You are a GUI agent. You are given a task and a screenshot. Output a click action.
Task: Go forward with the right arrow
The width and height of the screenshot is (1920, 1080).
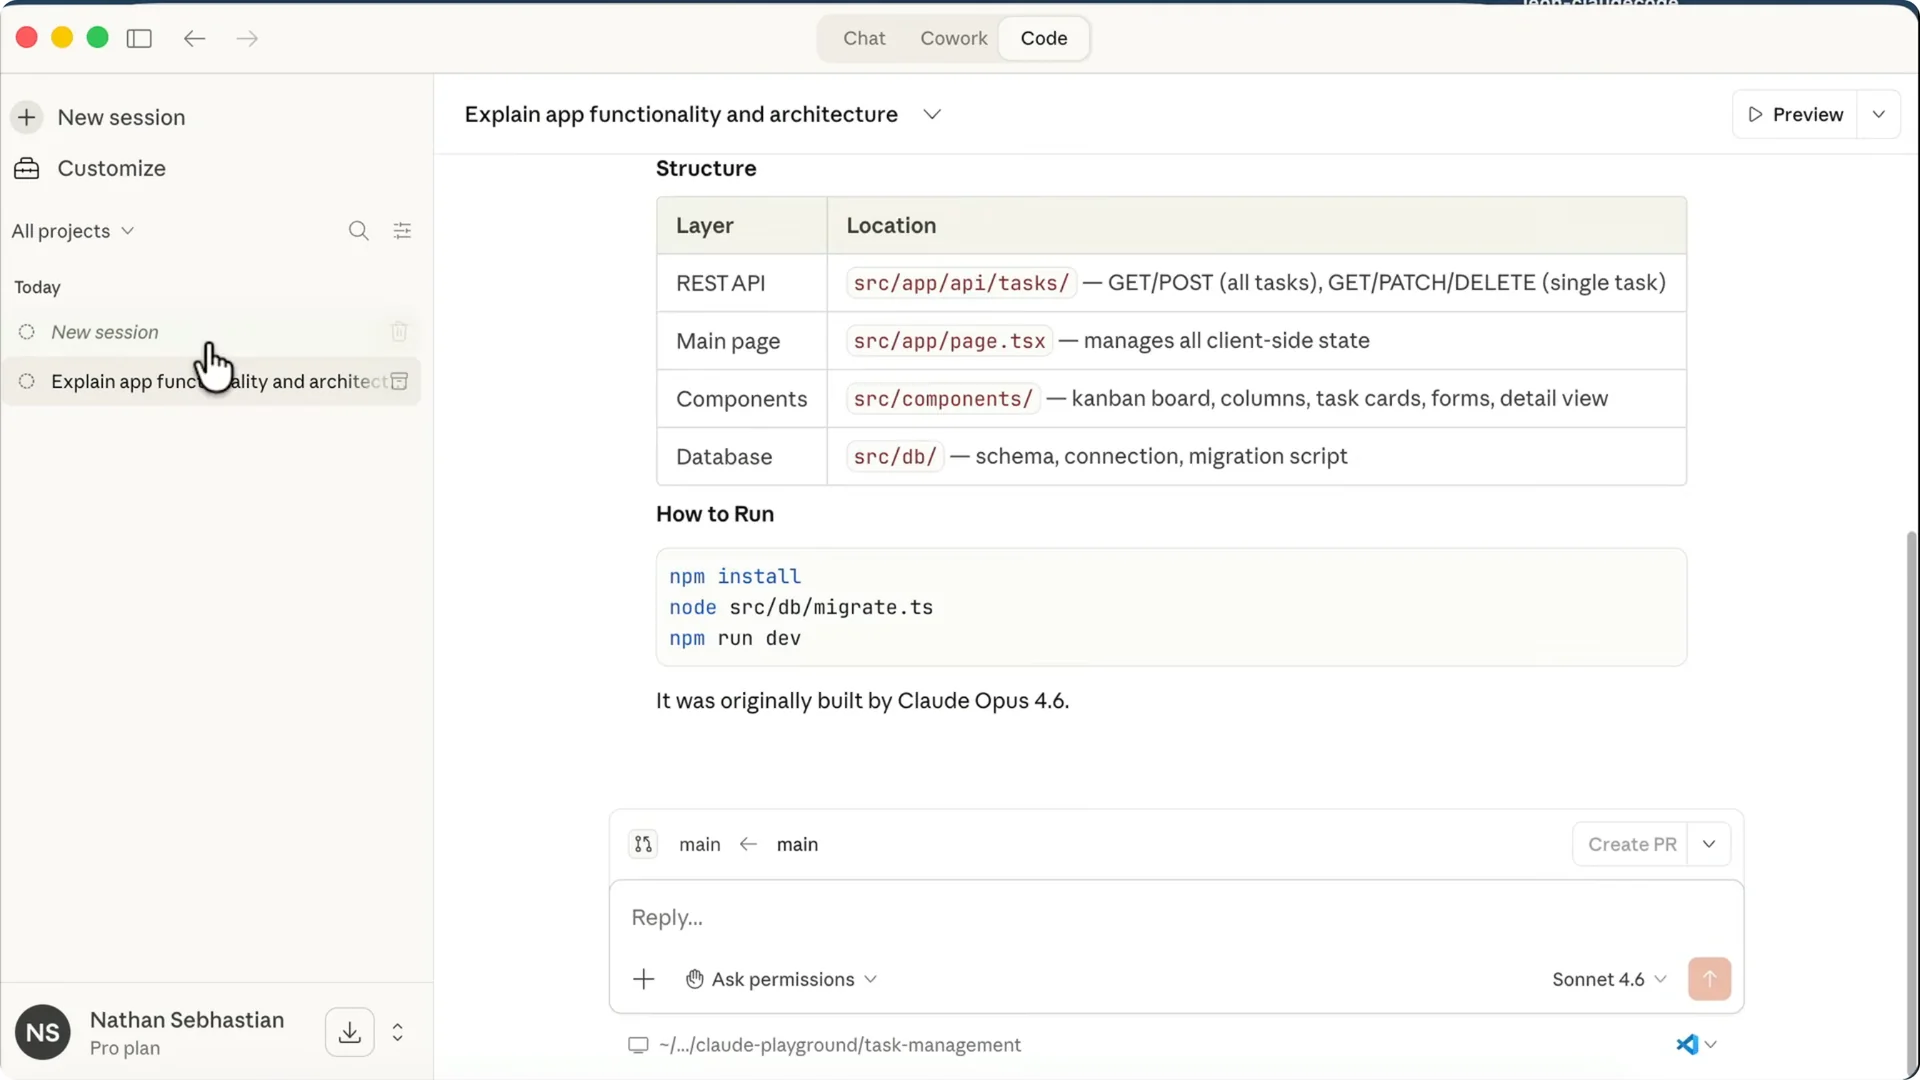[247, 38]
